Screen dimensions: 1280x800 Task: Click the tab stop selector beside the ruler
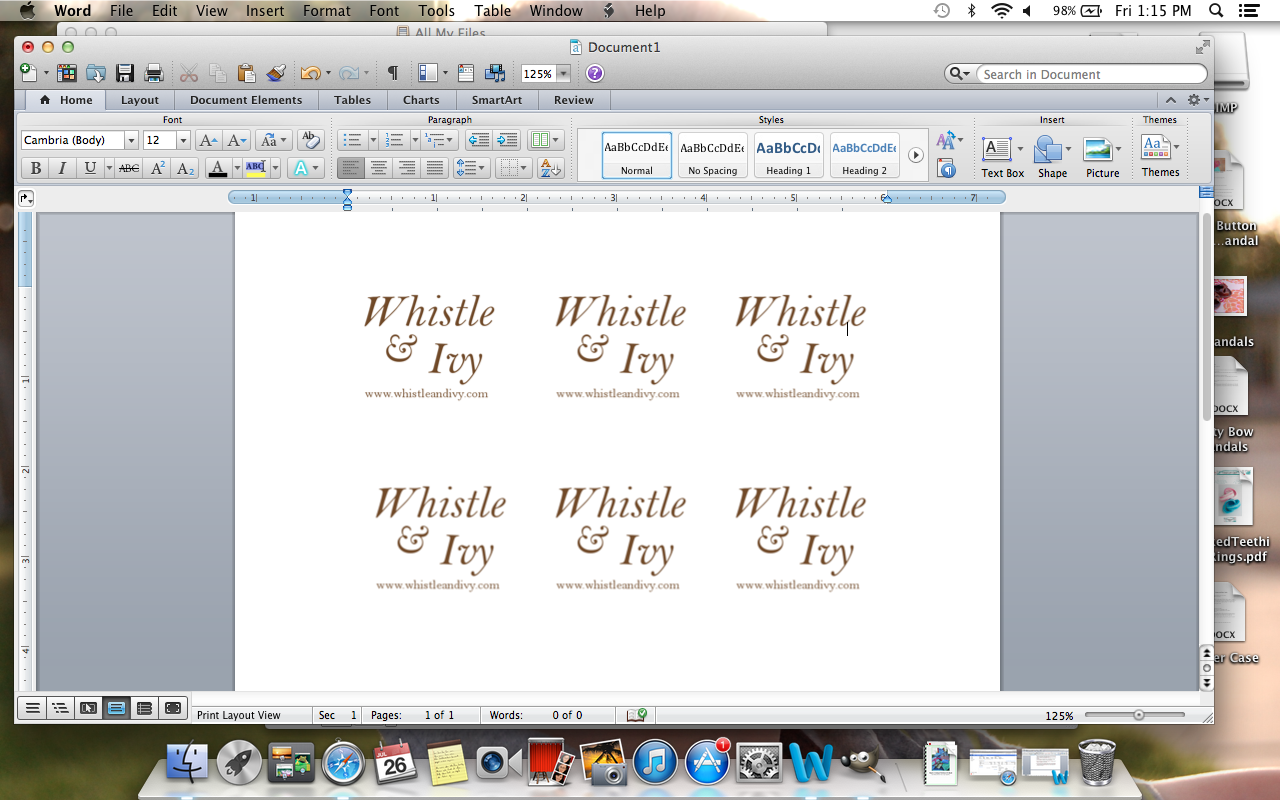point(26,198)
